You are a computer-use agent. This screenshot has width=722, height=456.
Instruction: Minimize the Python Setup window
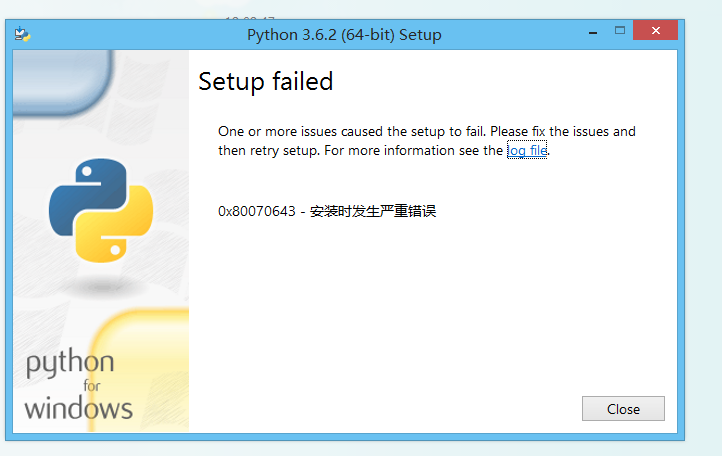pyautogui.click(x=588, y=32)
